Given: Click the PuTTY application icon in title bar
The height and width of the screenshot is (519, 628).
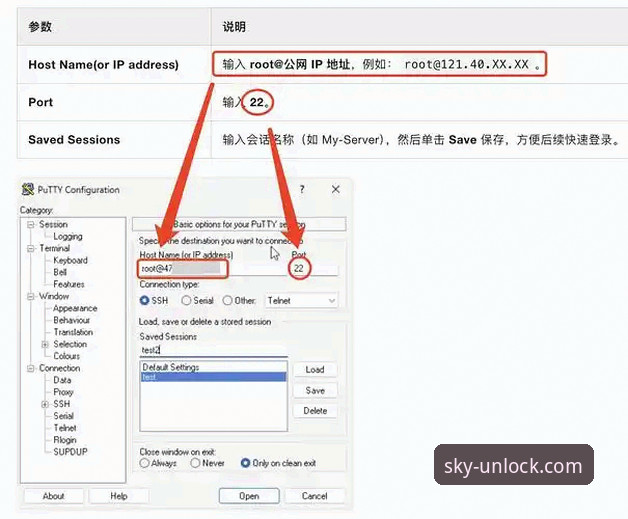Looking at the screenshot, I should tap(28, 189).
